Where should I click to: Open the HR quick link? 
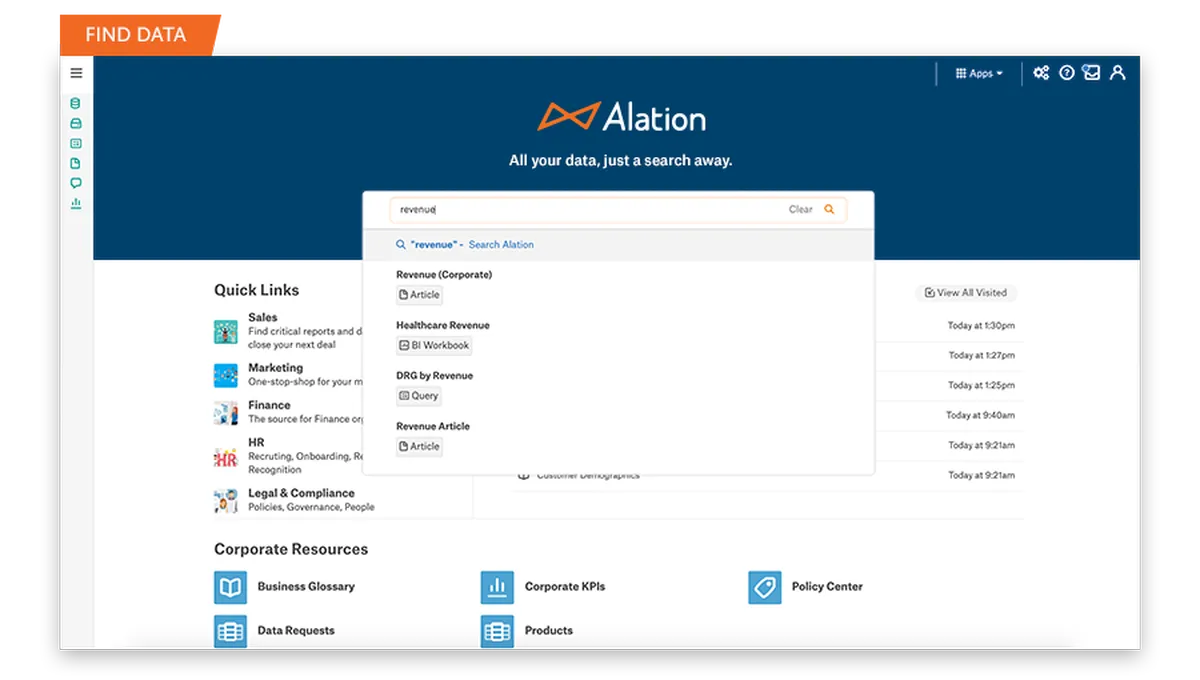coord(256,443)
